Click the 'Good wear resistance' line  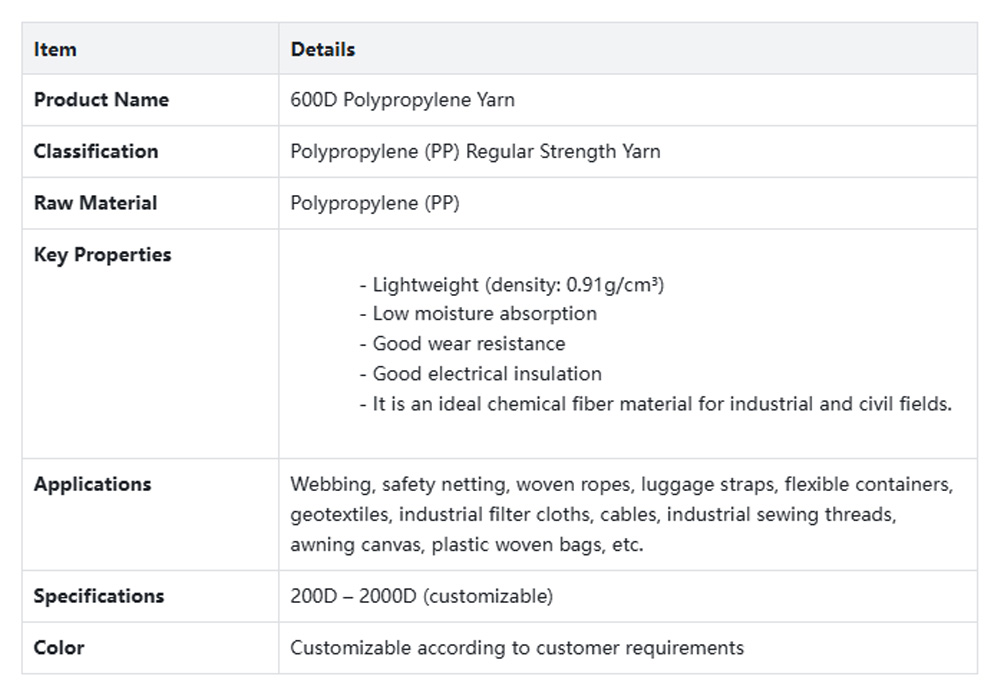click(x=462, y=344)
